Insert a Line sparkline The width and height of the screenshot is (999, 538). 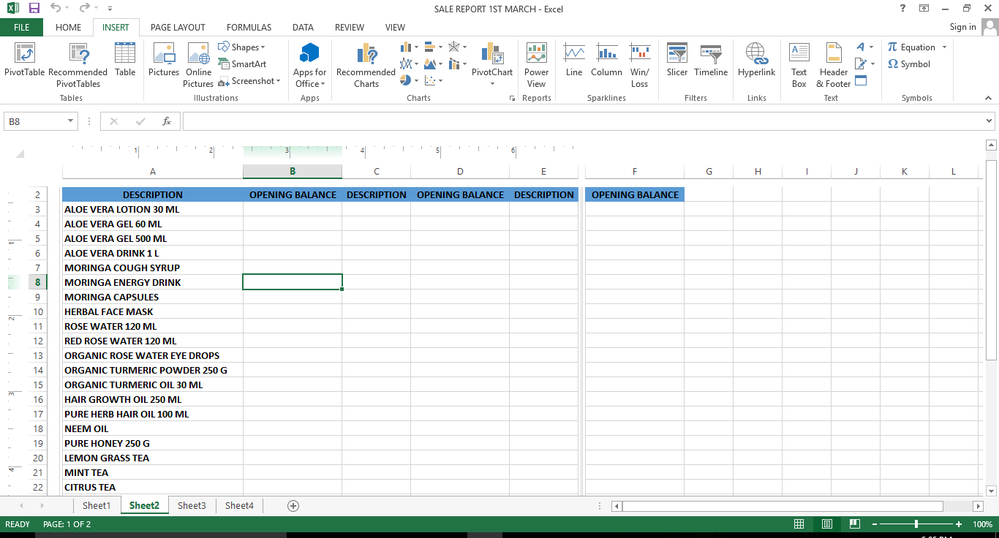574,59
